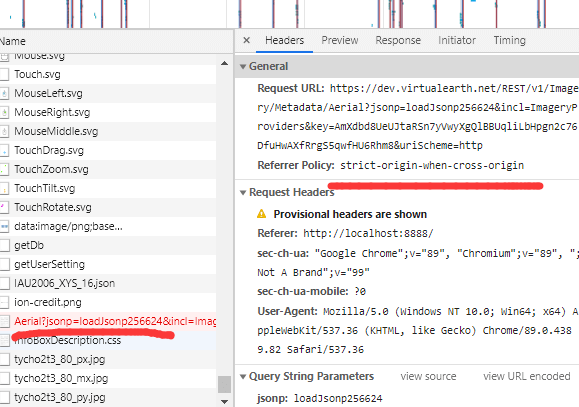Switch to the Preview tab

tap(340, 40)
